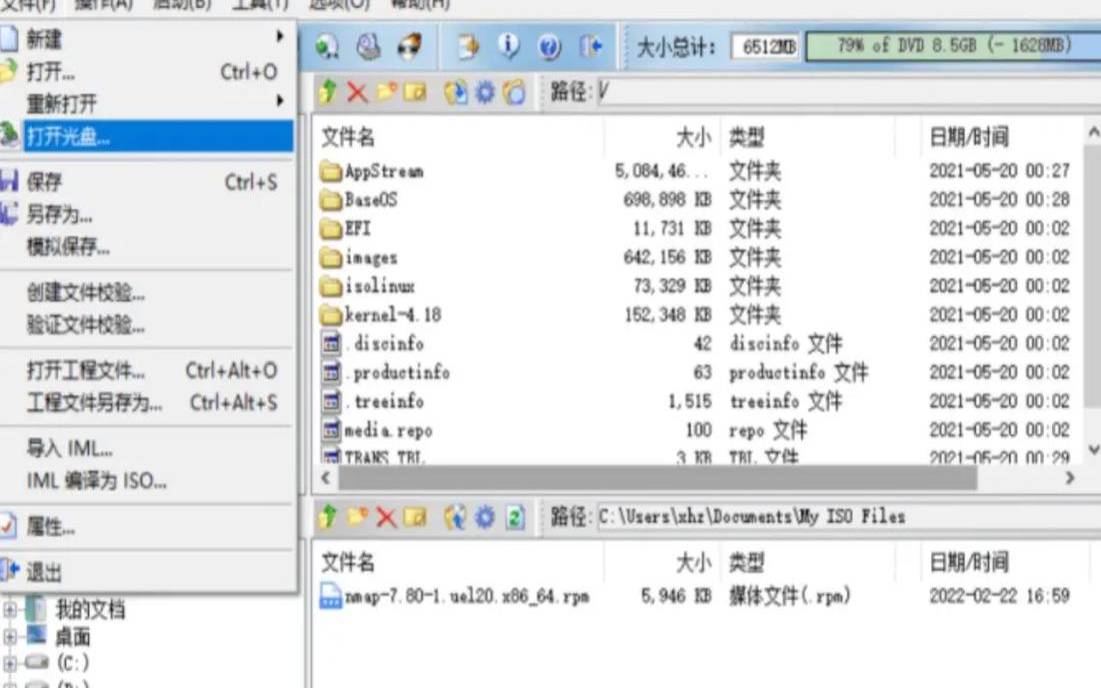Click the exit door icon in main toolbar

pyautogui.click(x=591, y=46)
